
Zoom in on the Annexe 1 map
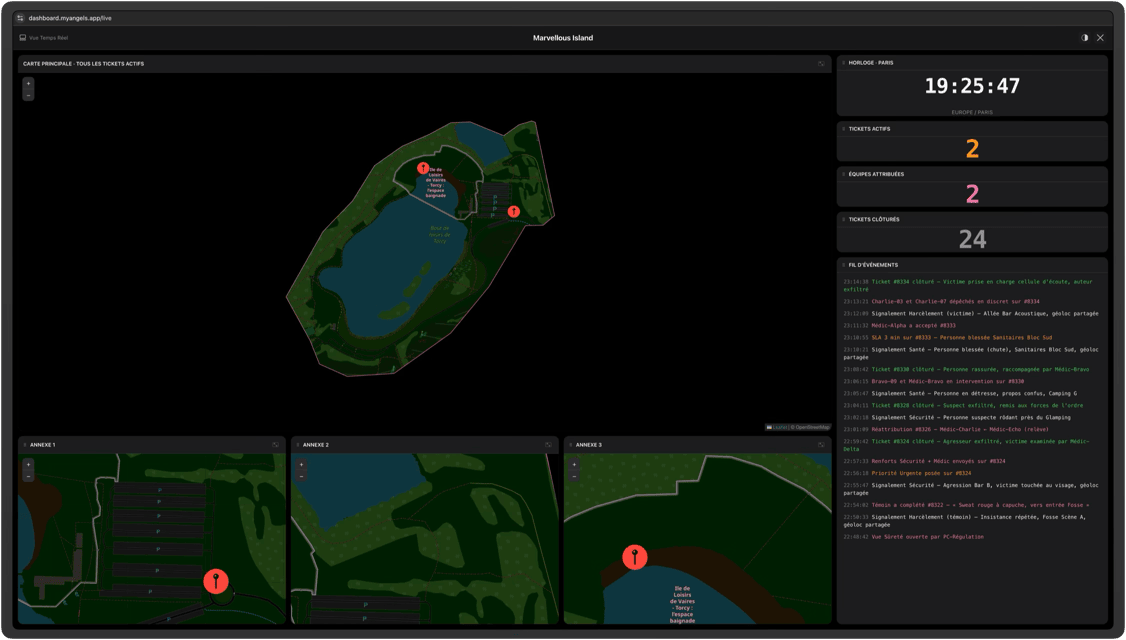click(29, 465)
